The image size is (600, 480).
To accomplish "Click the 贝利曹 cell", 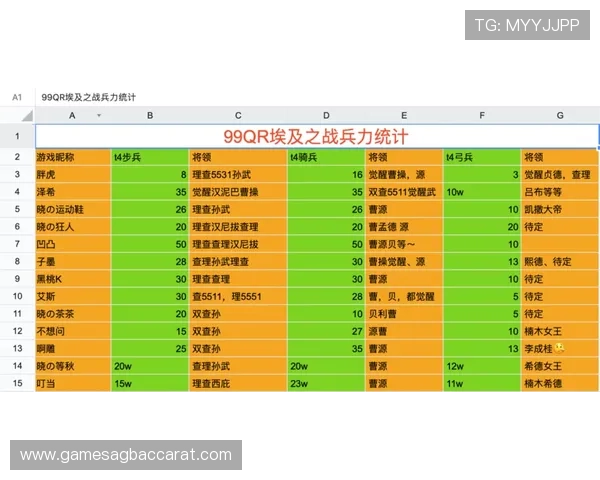I will [404, 314].
